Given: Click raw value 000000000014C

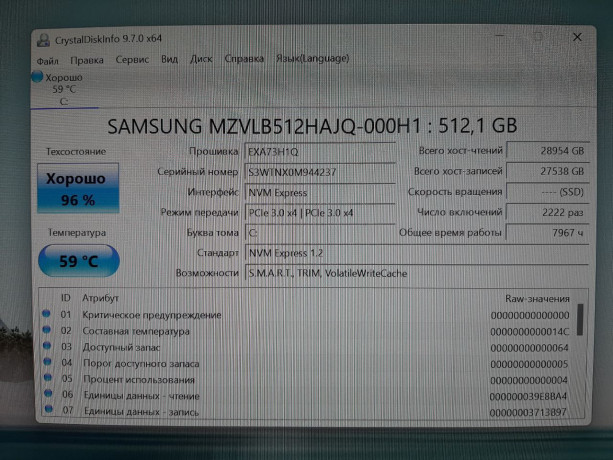Looking at the screenshot, I should [x=530, y=332].
